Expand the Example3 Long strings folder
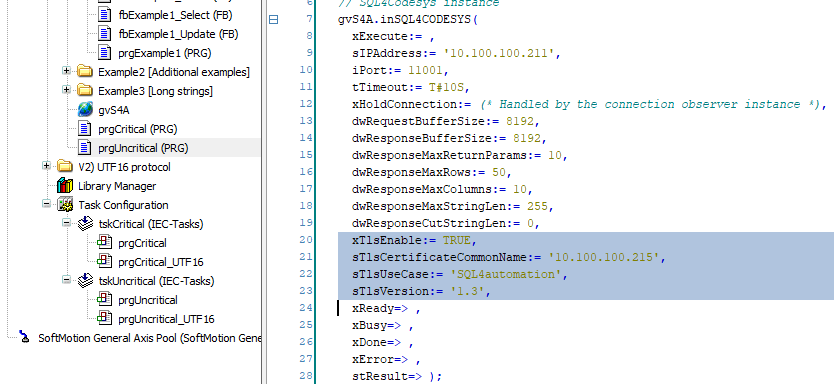Screen dimensions: 834x384 tap(66, 90)
